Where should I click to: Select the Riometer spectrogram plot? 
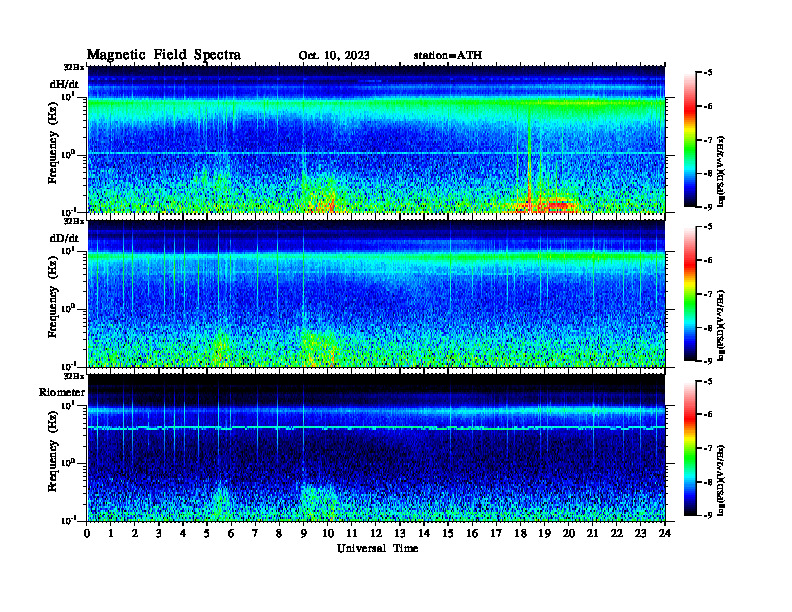tap(376, 447)
